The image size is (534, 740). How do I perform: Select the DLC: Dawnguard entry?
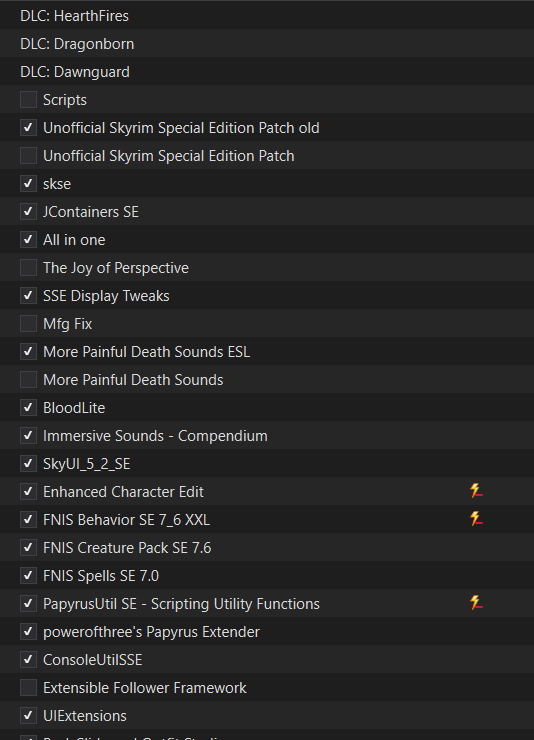267,71
